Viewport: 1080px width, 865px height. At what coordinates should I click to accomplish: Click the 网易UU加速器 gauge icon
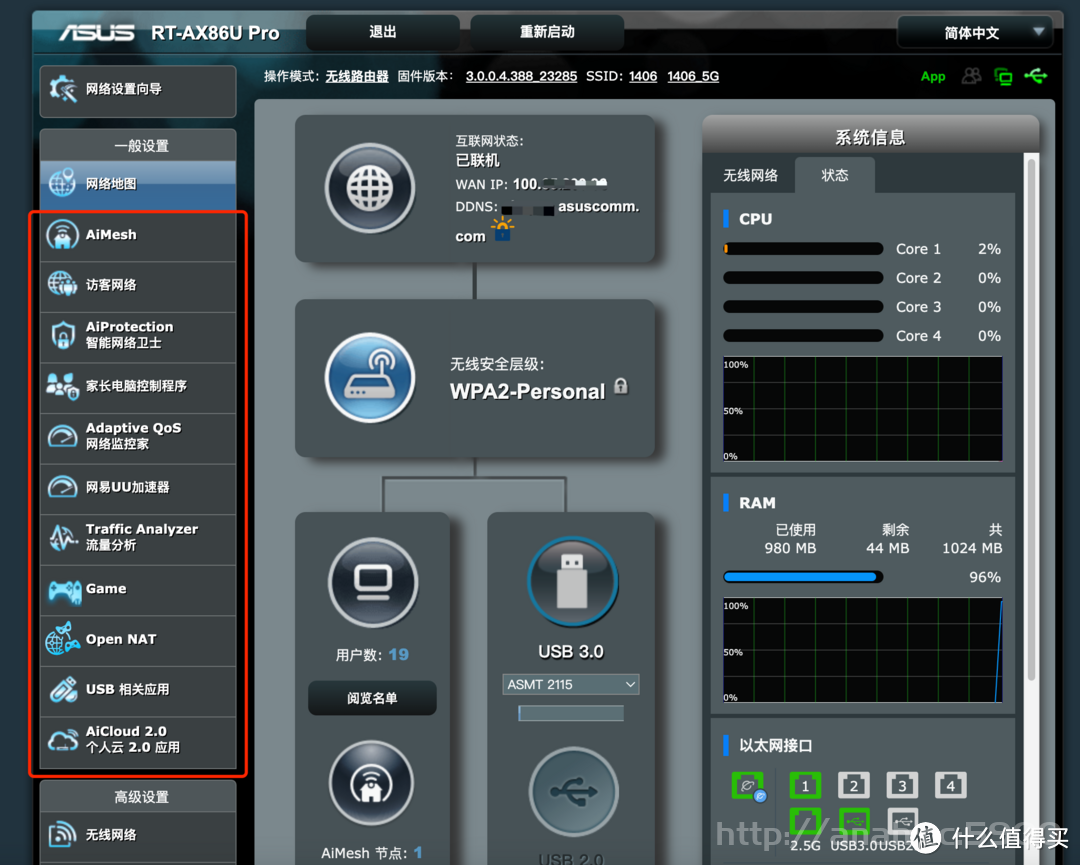pos(62,487)
